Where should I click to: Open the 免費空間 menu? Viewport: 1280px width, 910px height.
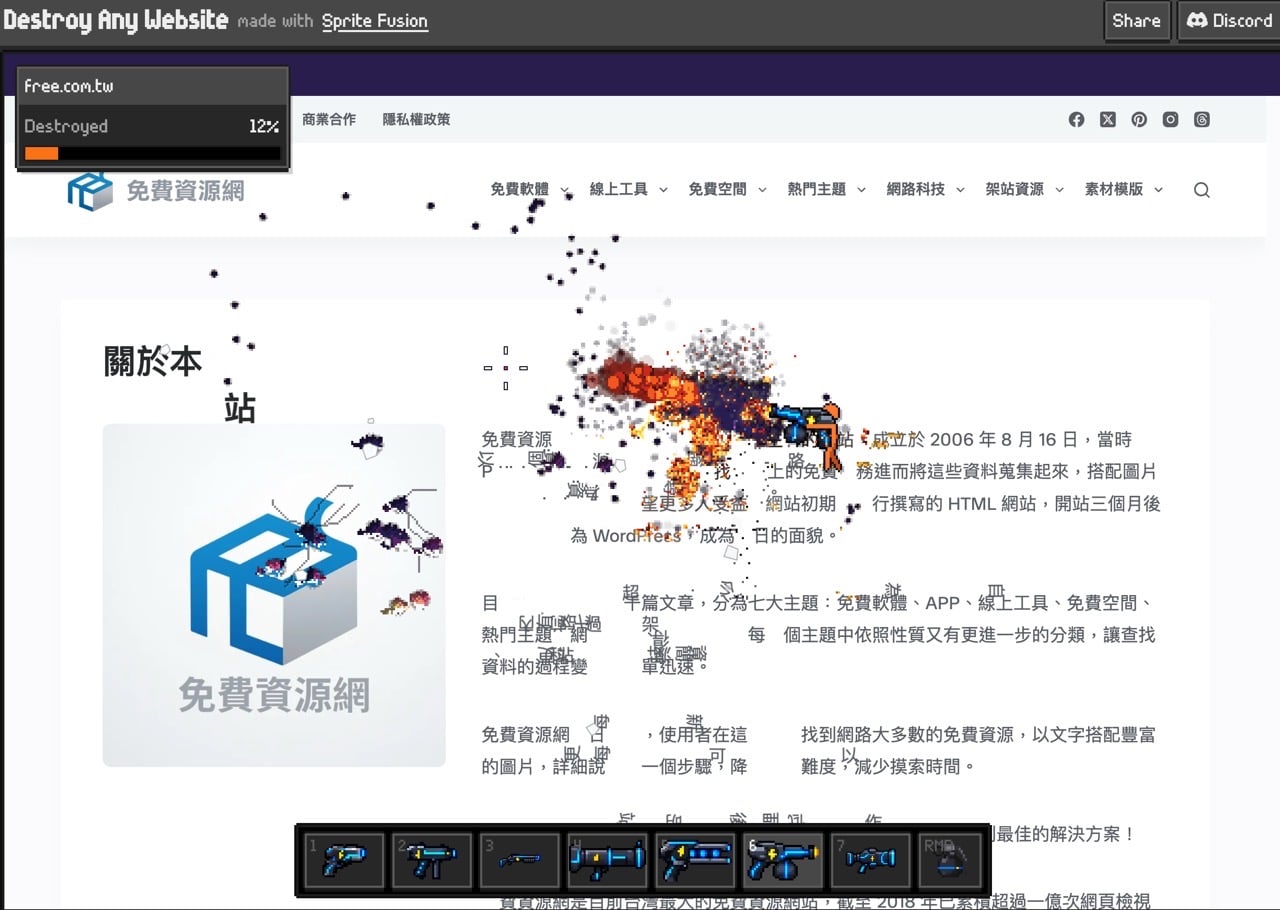[718, 189]
